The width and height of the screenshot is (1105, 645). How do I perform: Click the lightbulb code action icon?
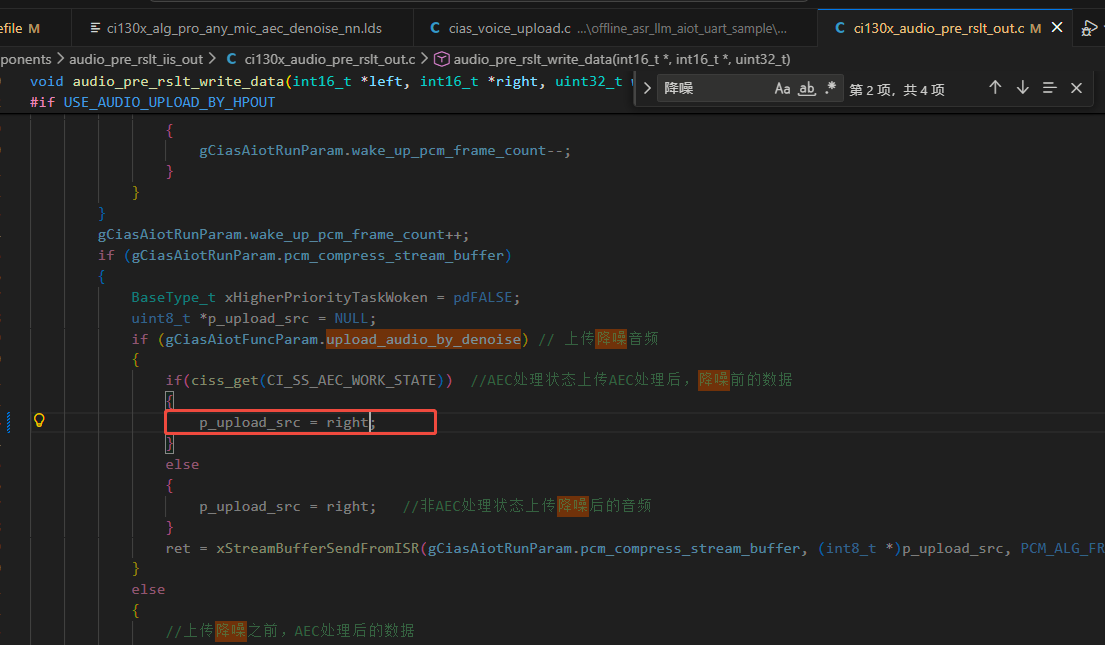pos(40,421)
